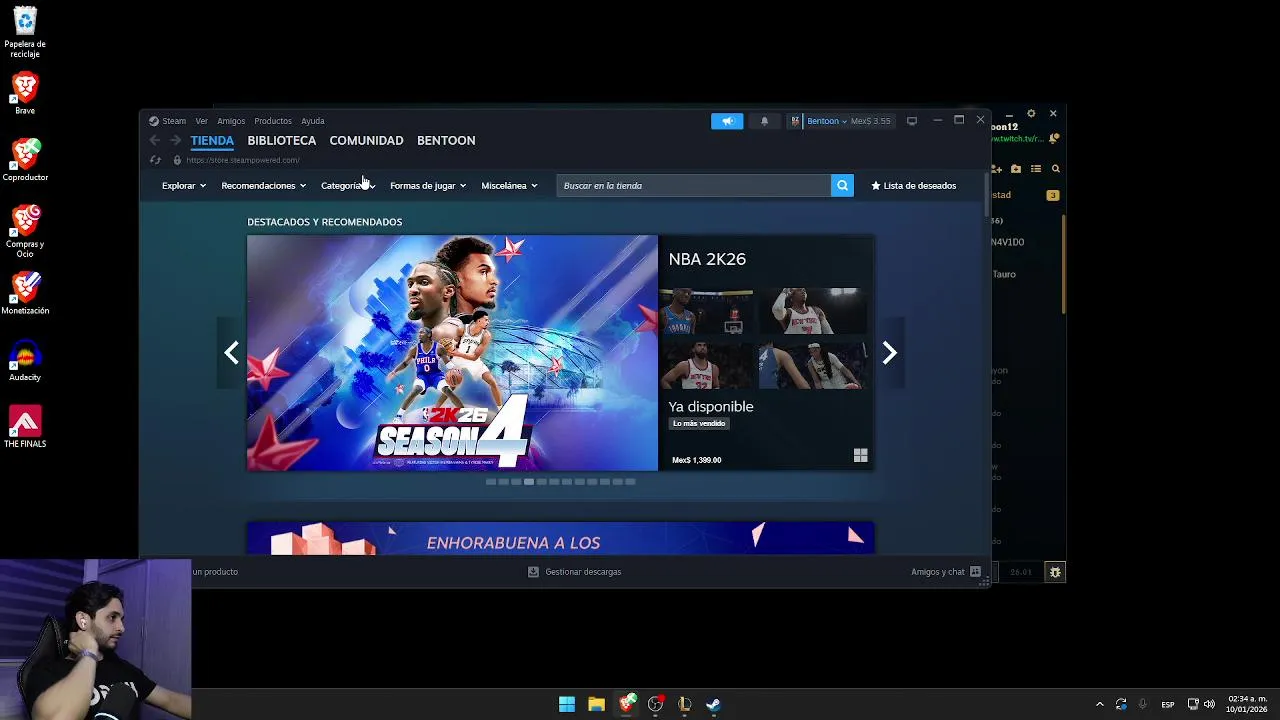Open THE FINALS desktop shortcut
1280x720 pixels.
click(25, 427)
